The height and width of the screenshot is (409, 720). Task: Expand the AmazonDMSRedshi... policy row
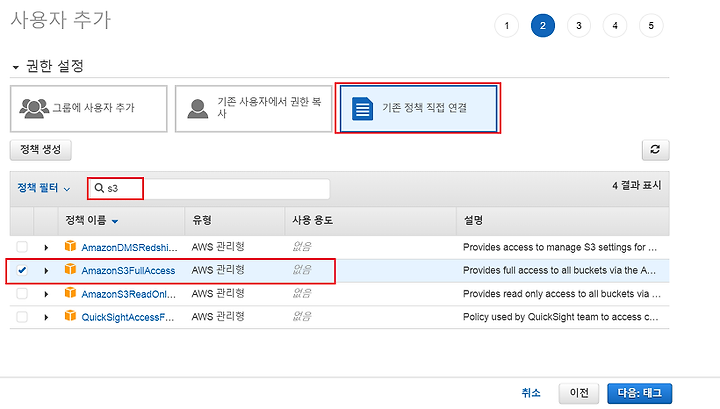[x=46, y=247]
